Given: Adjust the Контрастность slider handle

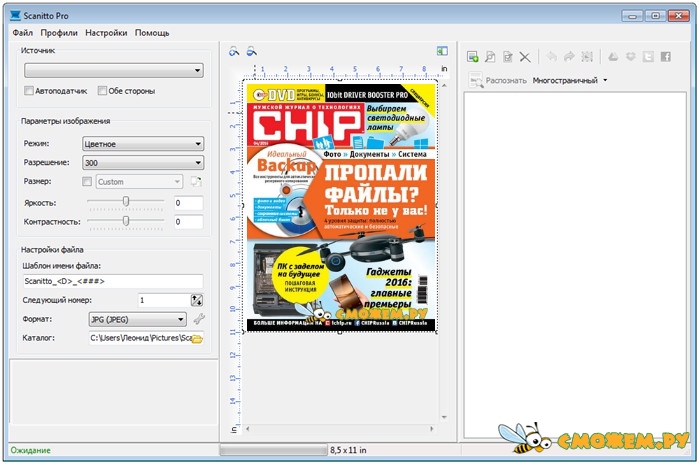Looking at the screenshot, I should (126, 220).
